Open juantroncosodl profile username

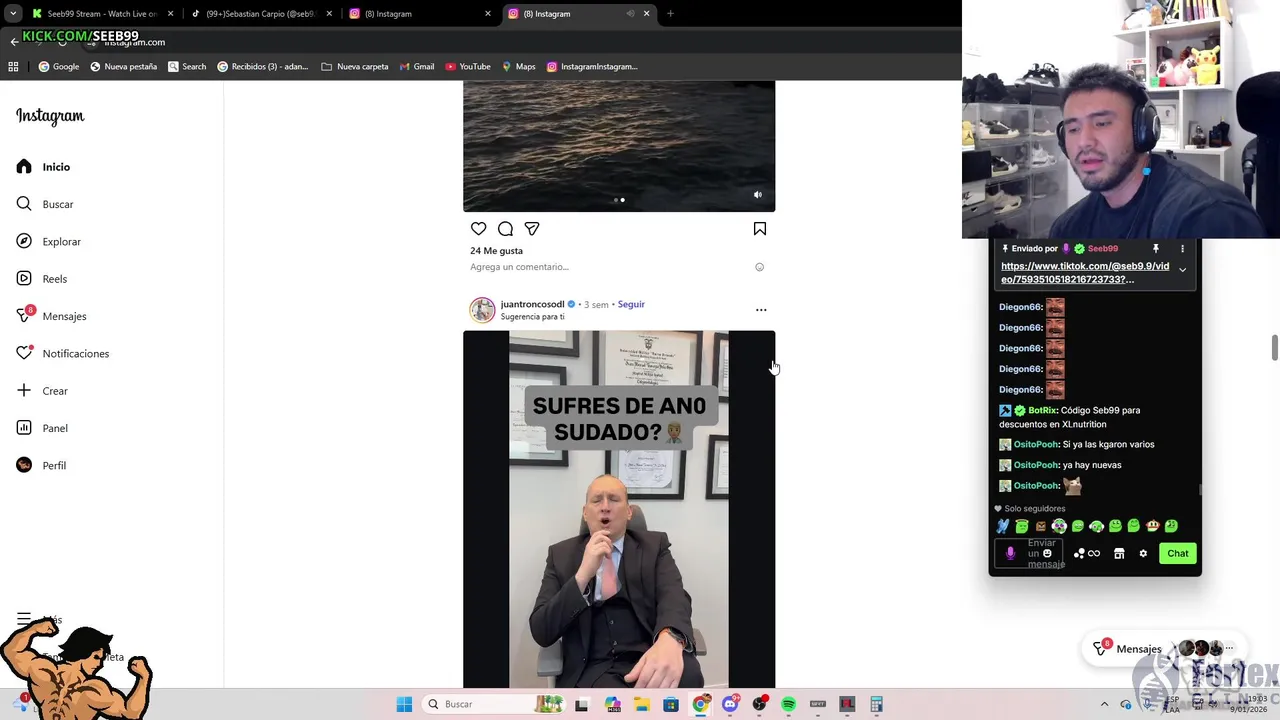tap(532, 304)
